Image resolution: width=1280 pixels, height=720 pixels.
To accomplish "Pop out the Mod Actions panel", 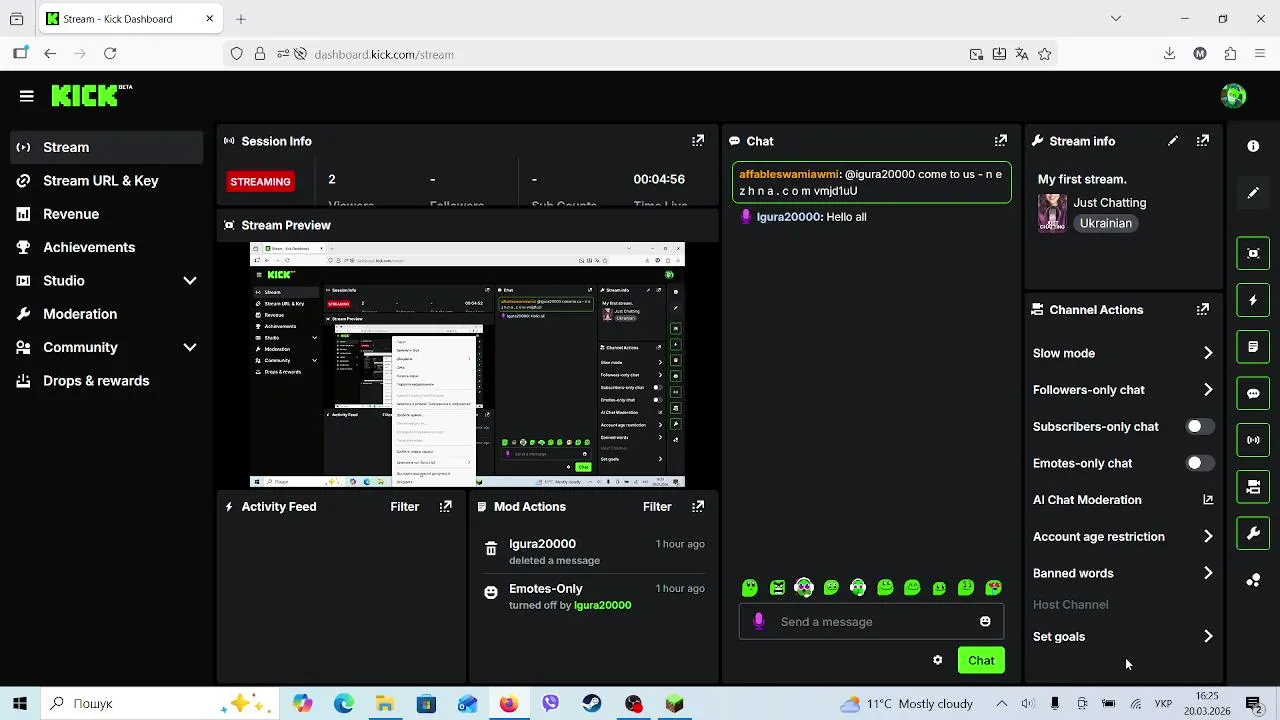I will [698, 507].
